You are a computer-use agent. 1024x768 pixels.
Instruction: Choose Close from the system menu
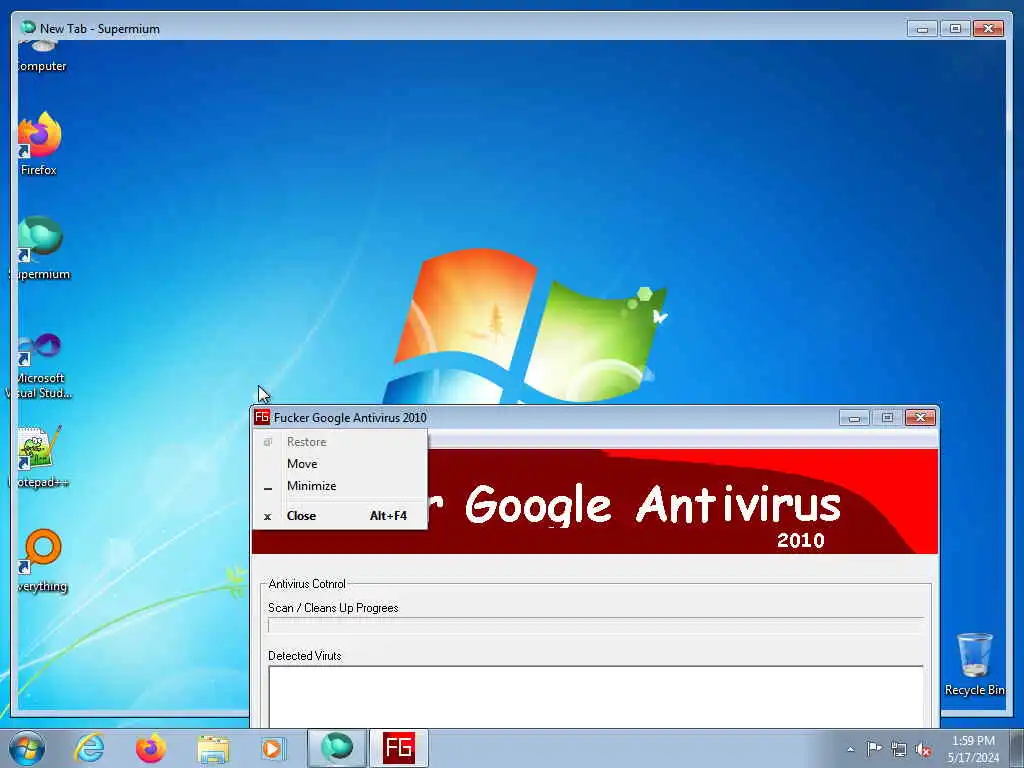[340, 516]
